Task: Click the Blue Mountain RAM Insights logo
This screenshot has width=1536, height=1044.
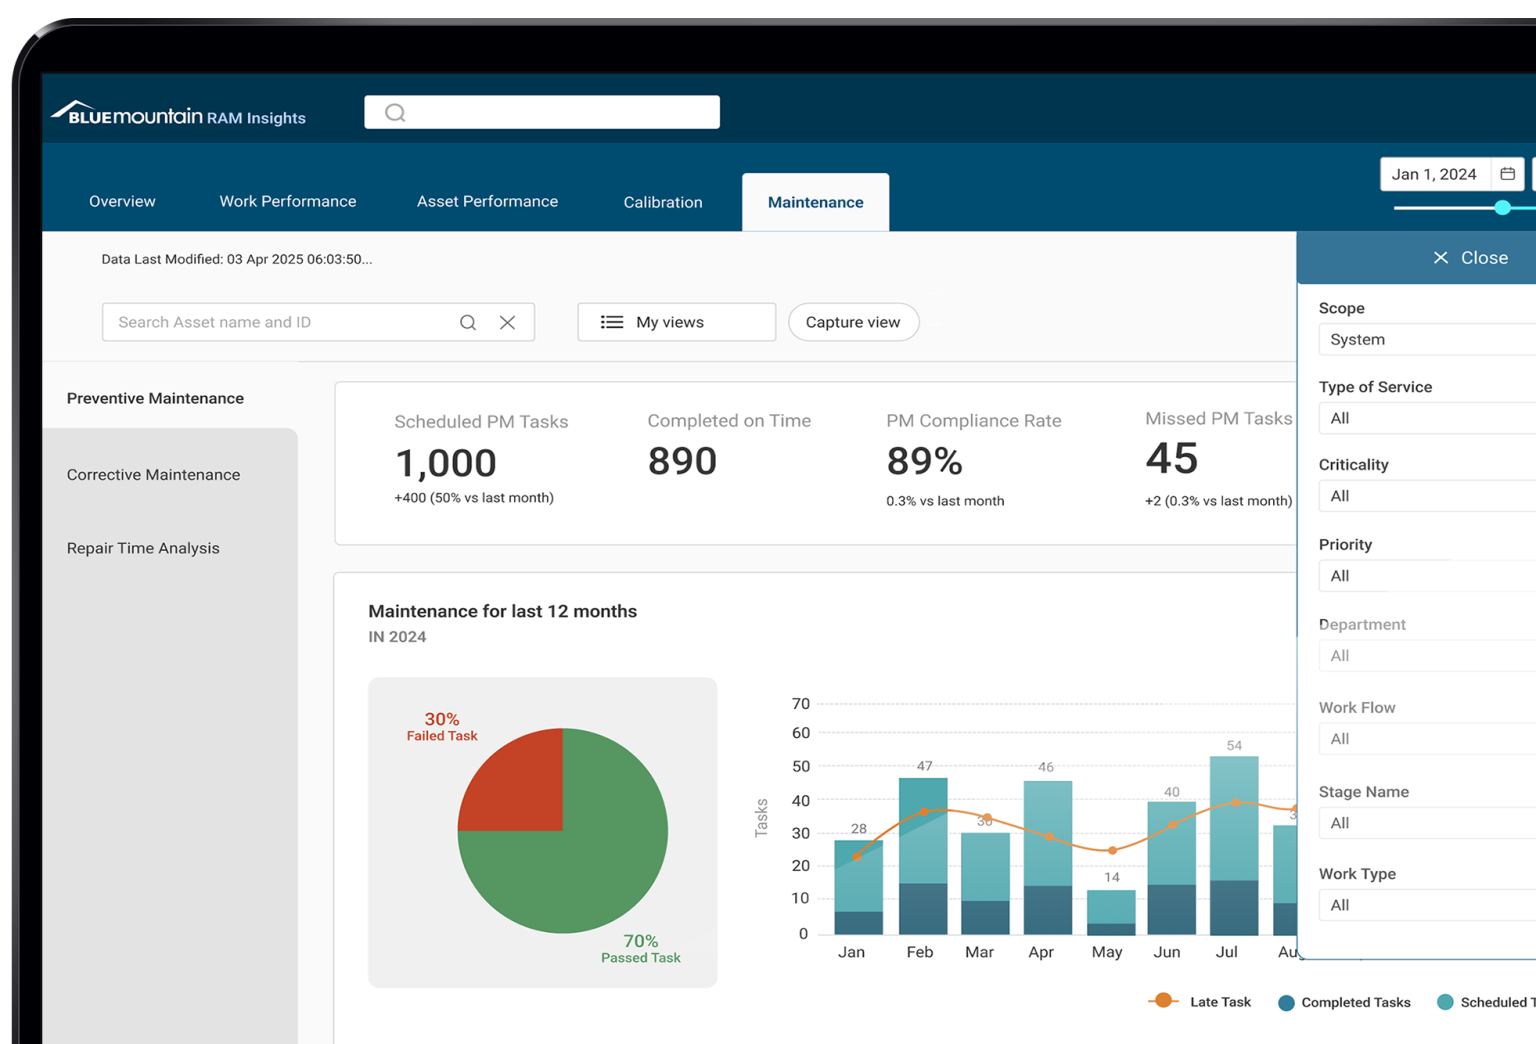Action: tap(178, 115)
